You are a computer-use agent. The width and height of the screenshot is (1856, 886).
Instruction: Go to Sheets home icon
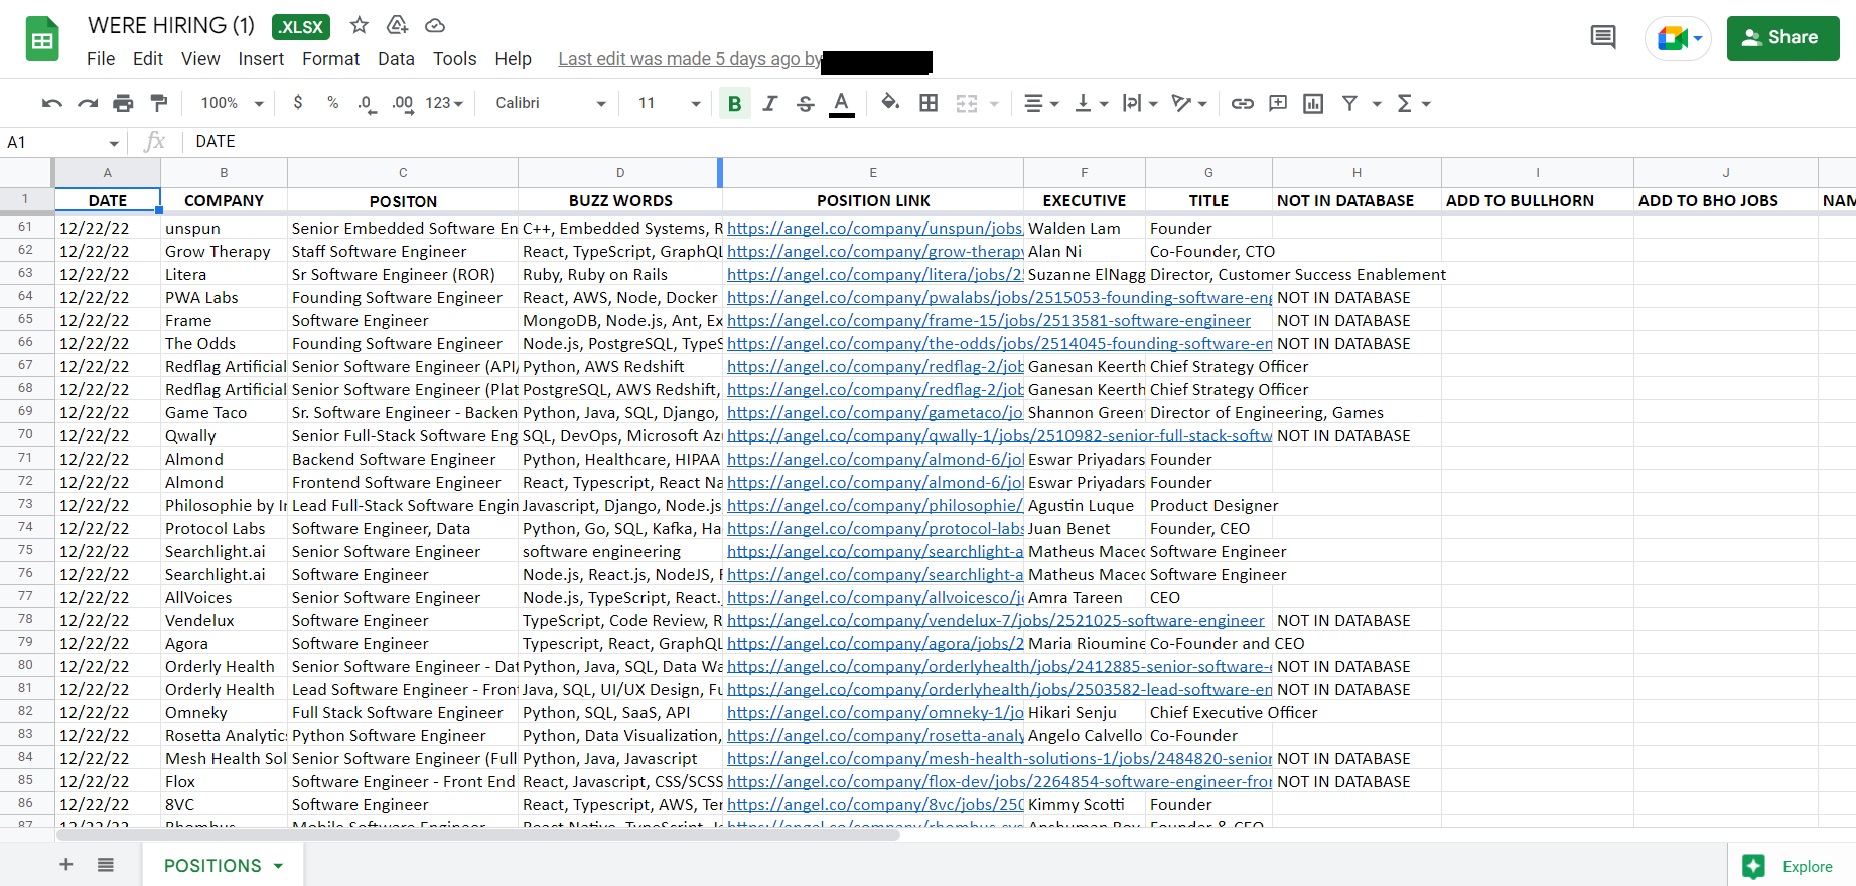42,40
